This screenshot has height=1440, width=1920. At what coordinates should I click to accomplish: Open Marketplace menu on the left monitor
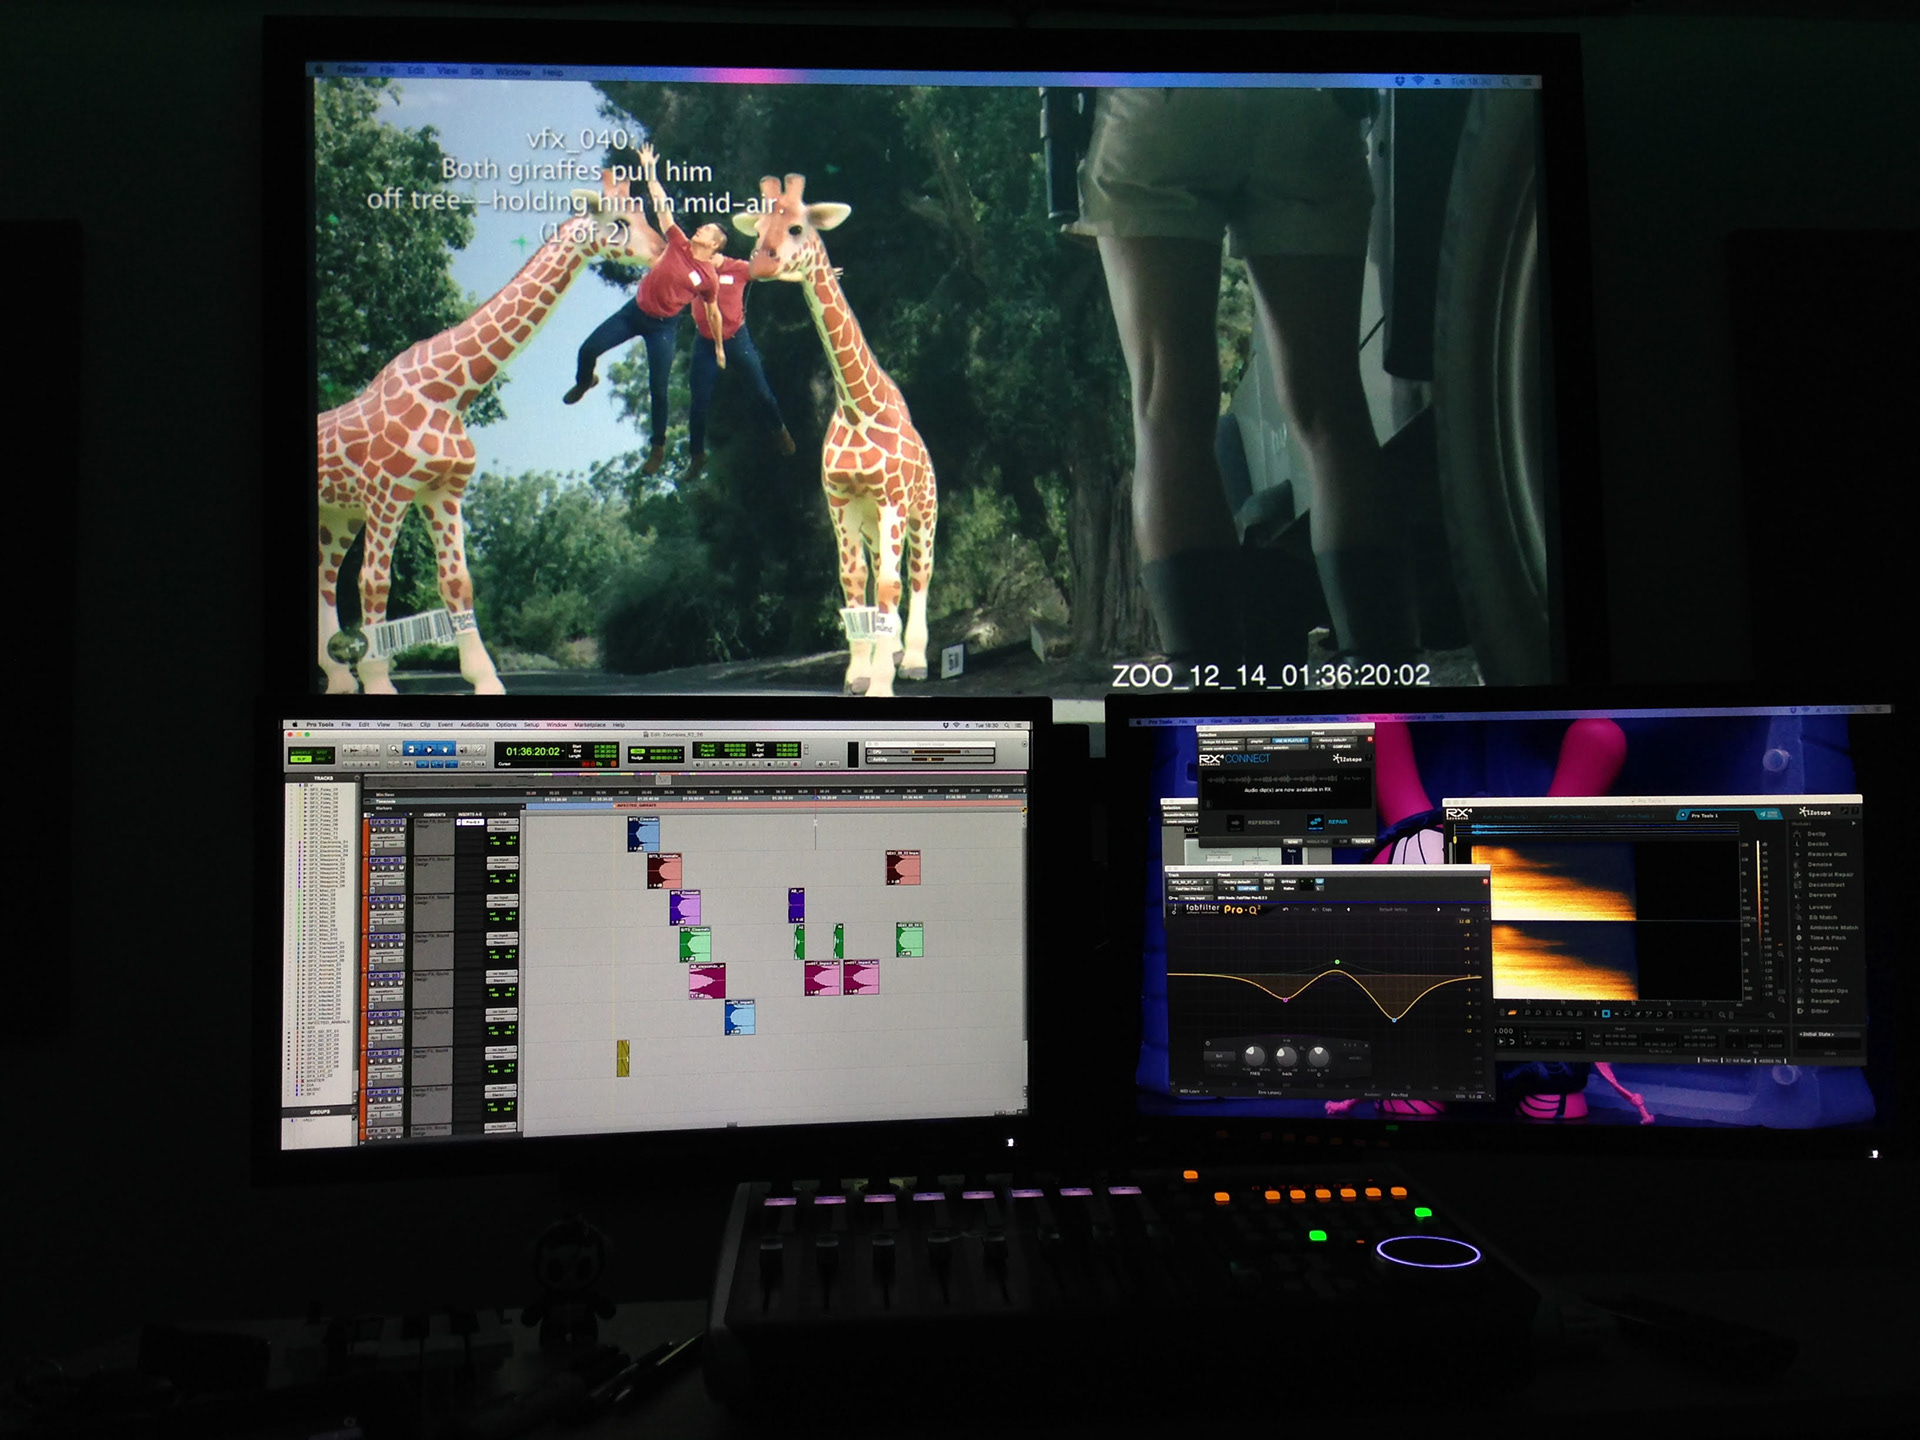(590, 724)
